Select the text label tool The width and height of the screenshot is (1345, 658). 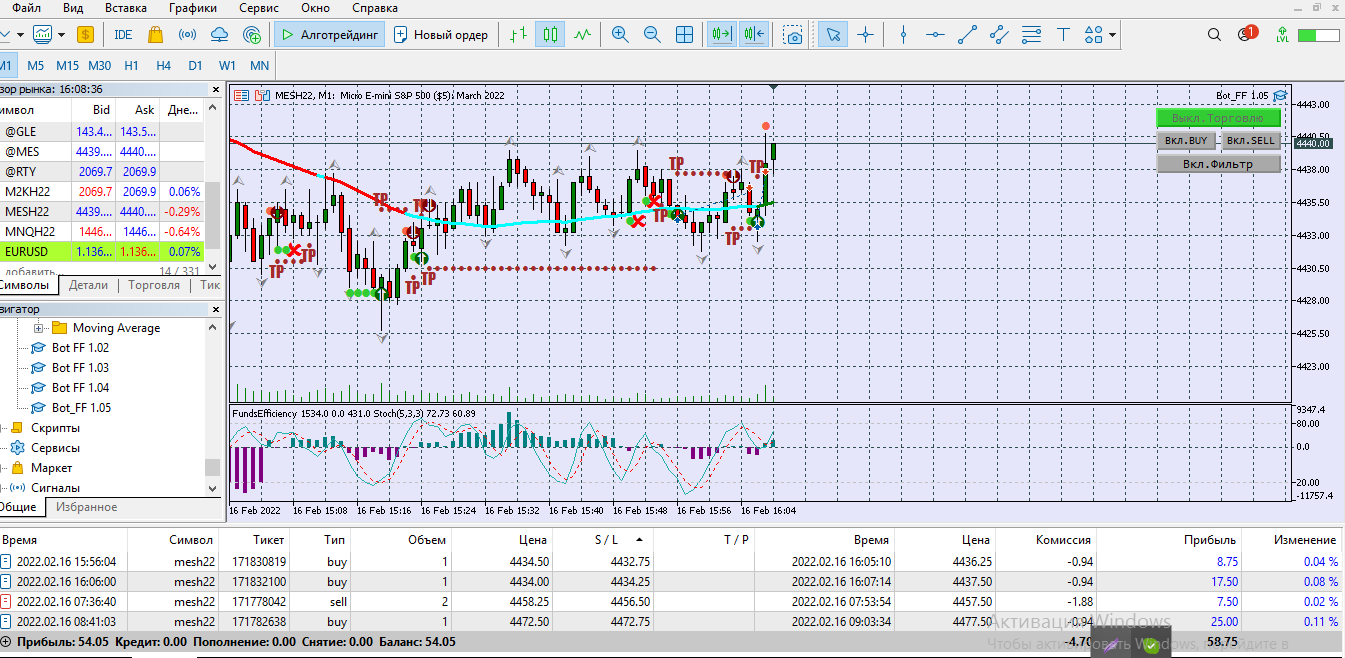point(1063,35)
